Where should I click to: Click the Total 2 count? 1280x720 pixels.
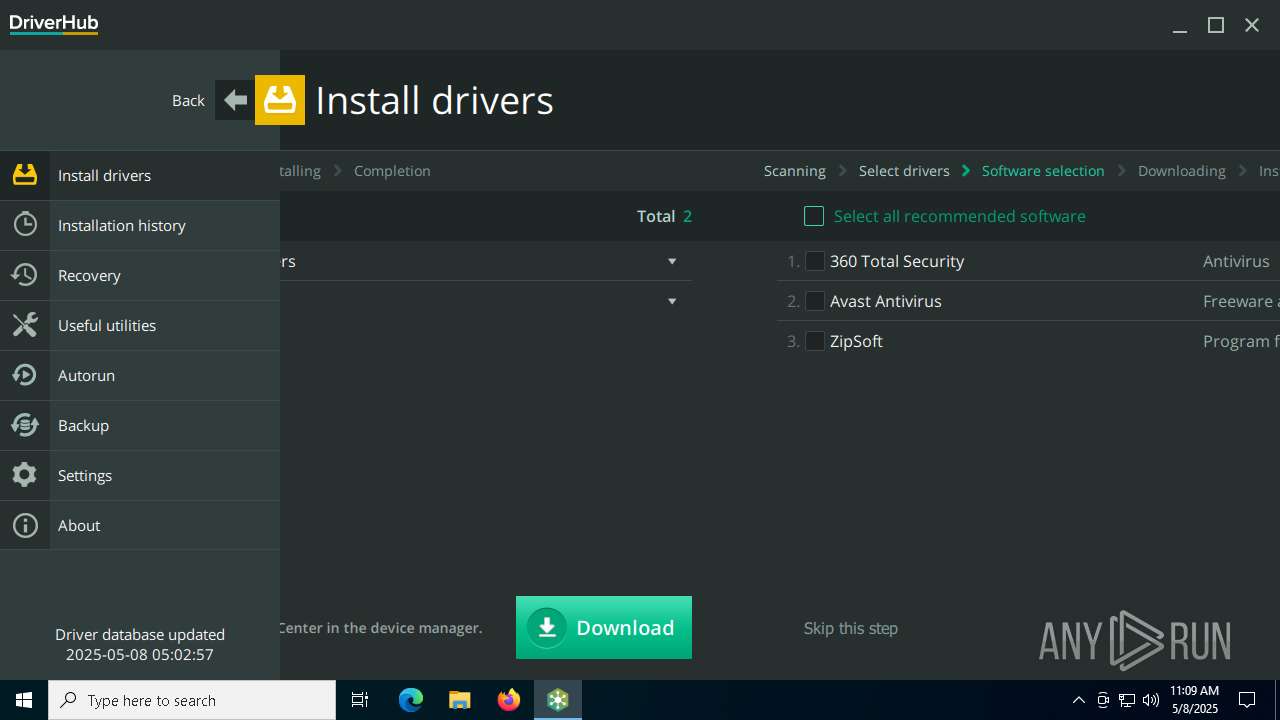point(664,216)
